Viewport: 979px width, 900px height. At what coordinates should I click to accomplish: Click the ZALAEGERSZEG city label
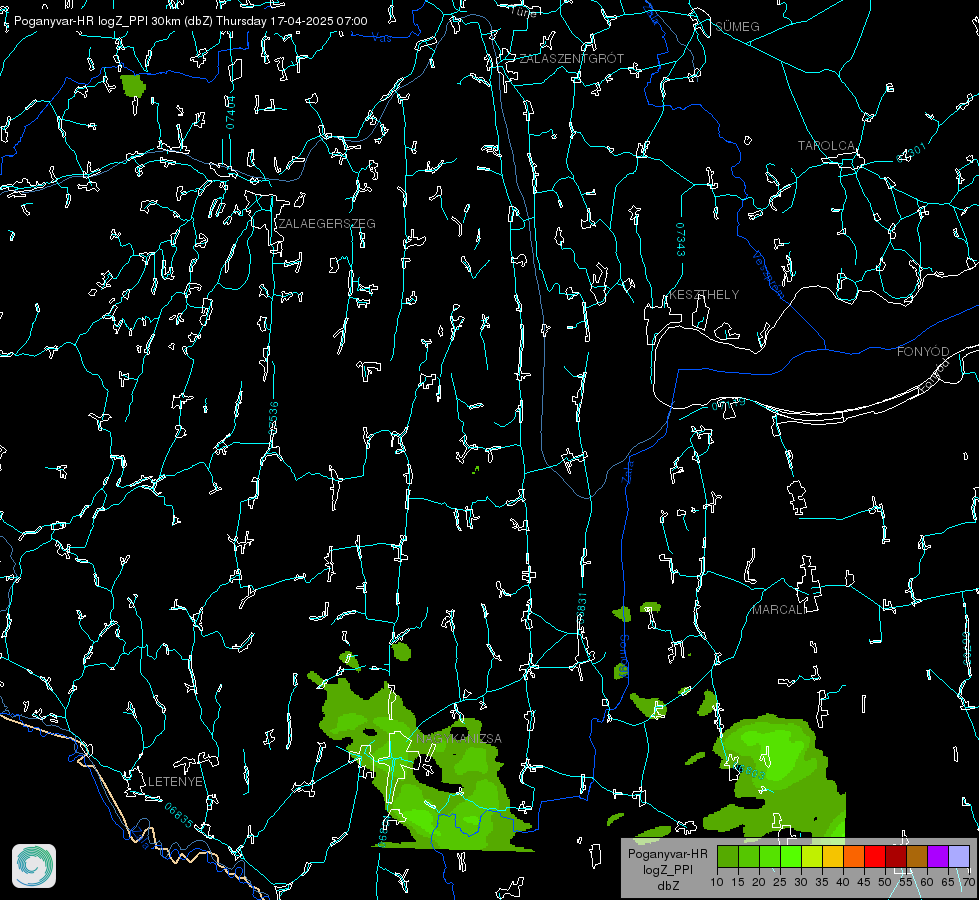(x=327, y=224)
